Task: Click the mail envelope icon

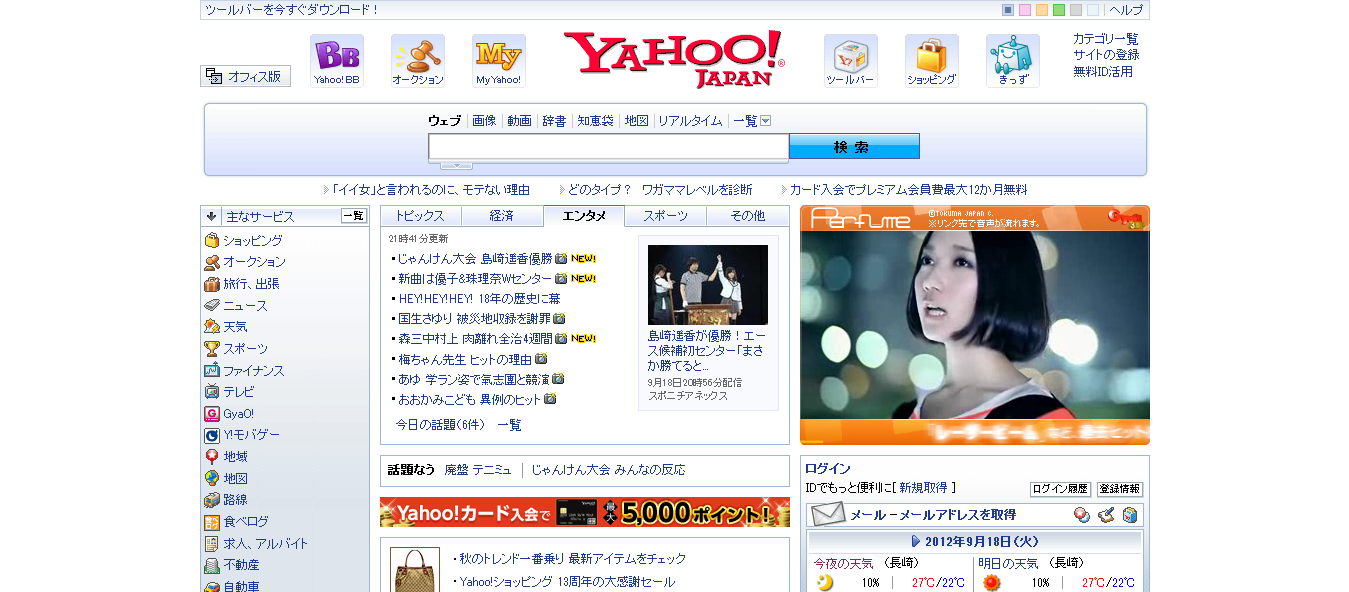Action: pos(828,515)
